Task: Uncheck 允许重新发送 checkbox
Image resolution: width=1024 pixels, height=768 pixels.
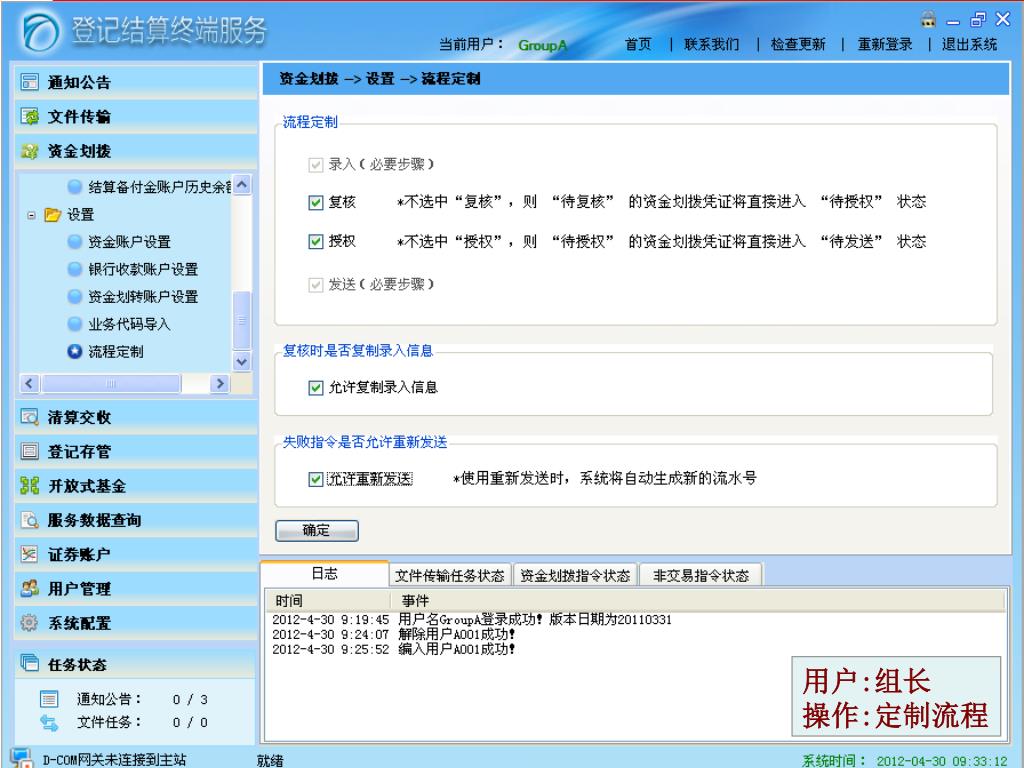Action: [x=315, y=479]
